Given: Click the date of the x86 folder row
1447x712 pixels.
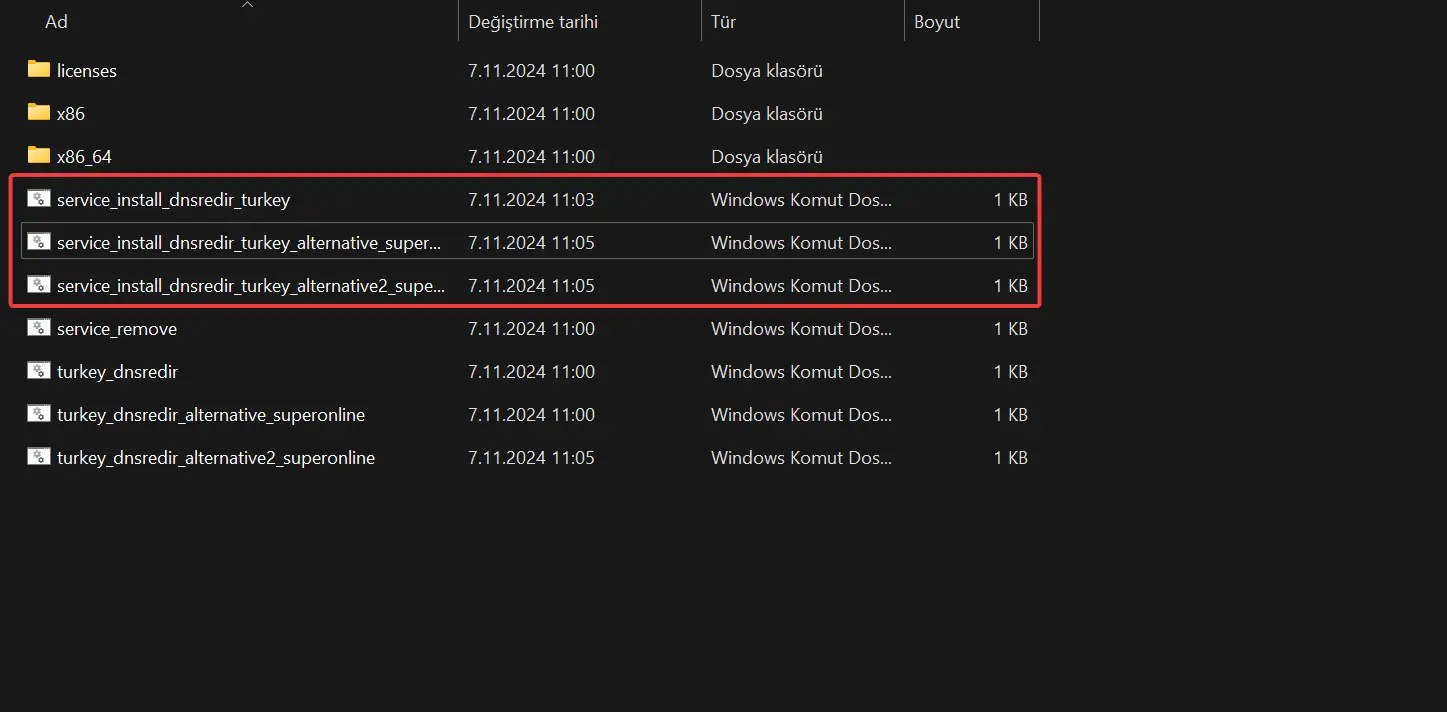Looking at the screenshot, I should [531, 114].
